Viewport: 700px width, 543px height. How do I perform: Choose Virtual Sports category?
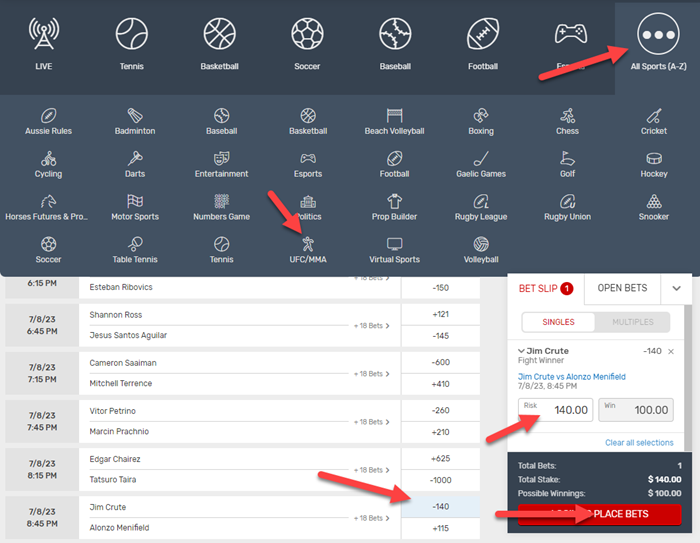point(394,248)
